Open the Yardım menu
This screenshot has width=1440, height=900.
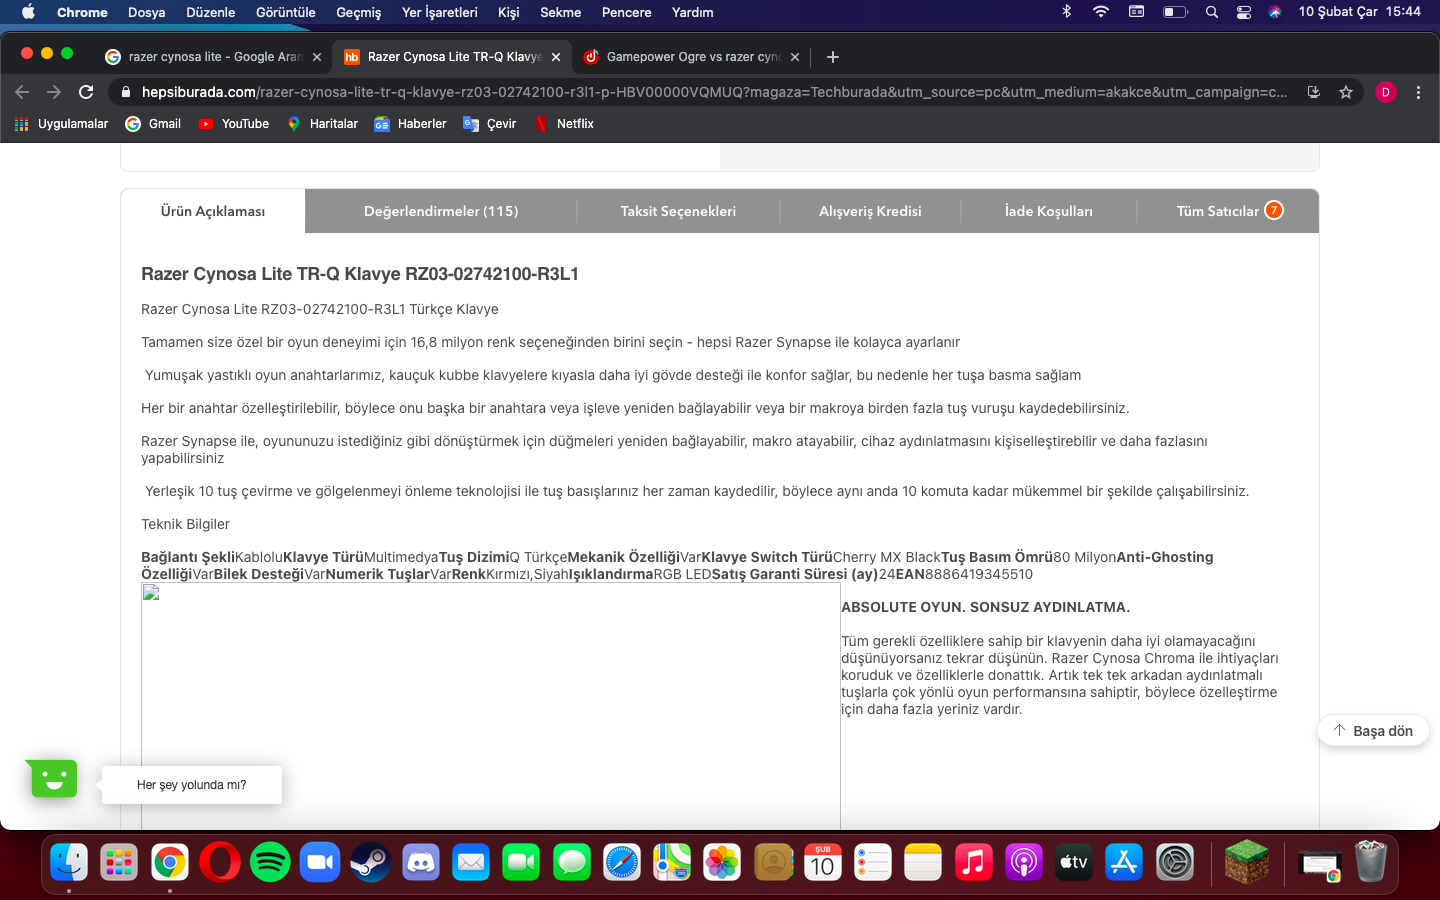692,12
